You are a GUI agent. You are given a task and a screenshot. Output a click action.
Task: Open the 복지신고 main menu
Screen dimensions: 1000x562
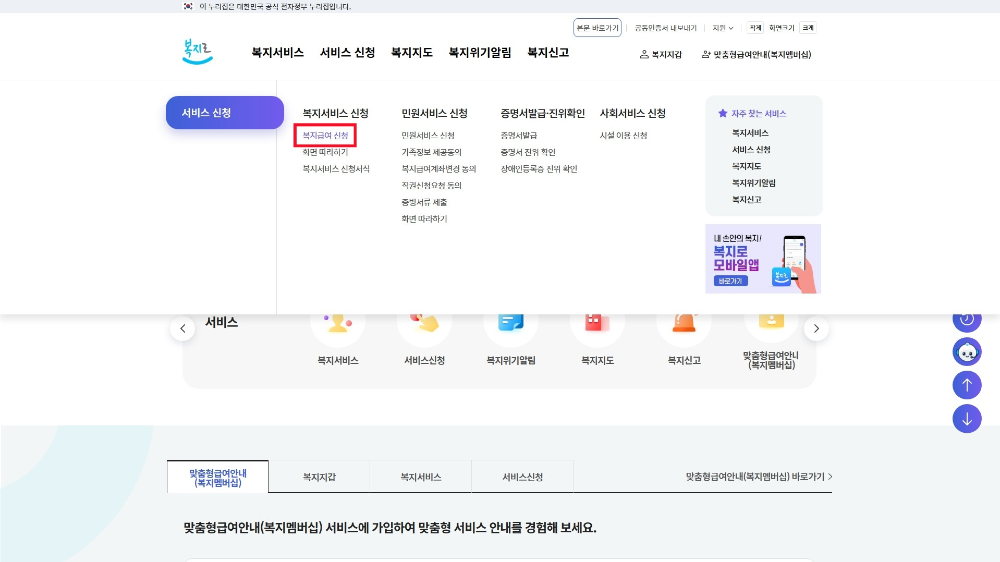coord(548,53)
